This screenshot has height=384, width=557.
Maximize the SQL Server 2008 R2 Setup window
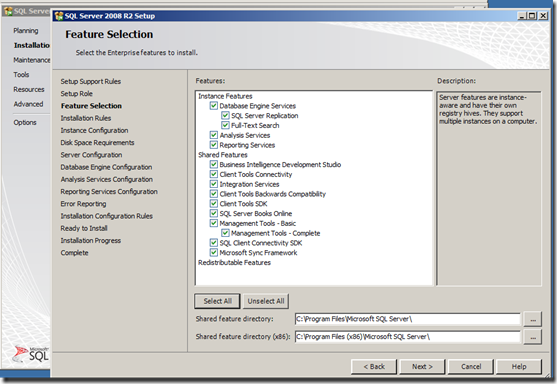tap(532, 16)
